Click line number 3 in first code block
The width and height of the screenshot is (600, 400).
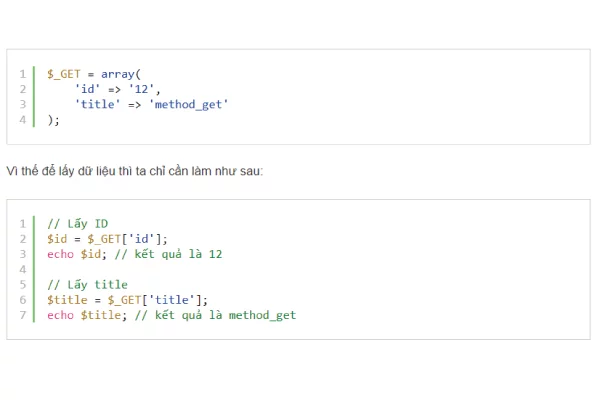(x=22, y=104)
